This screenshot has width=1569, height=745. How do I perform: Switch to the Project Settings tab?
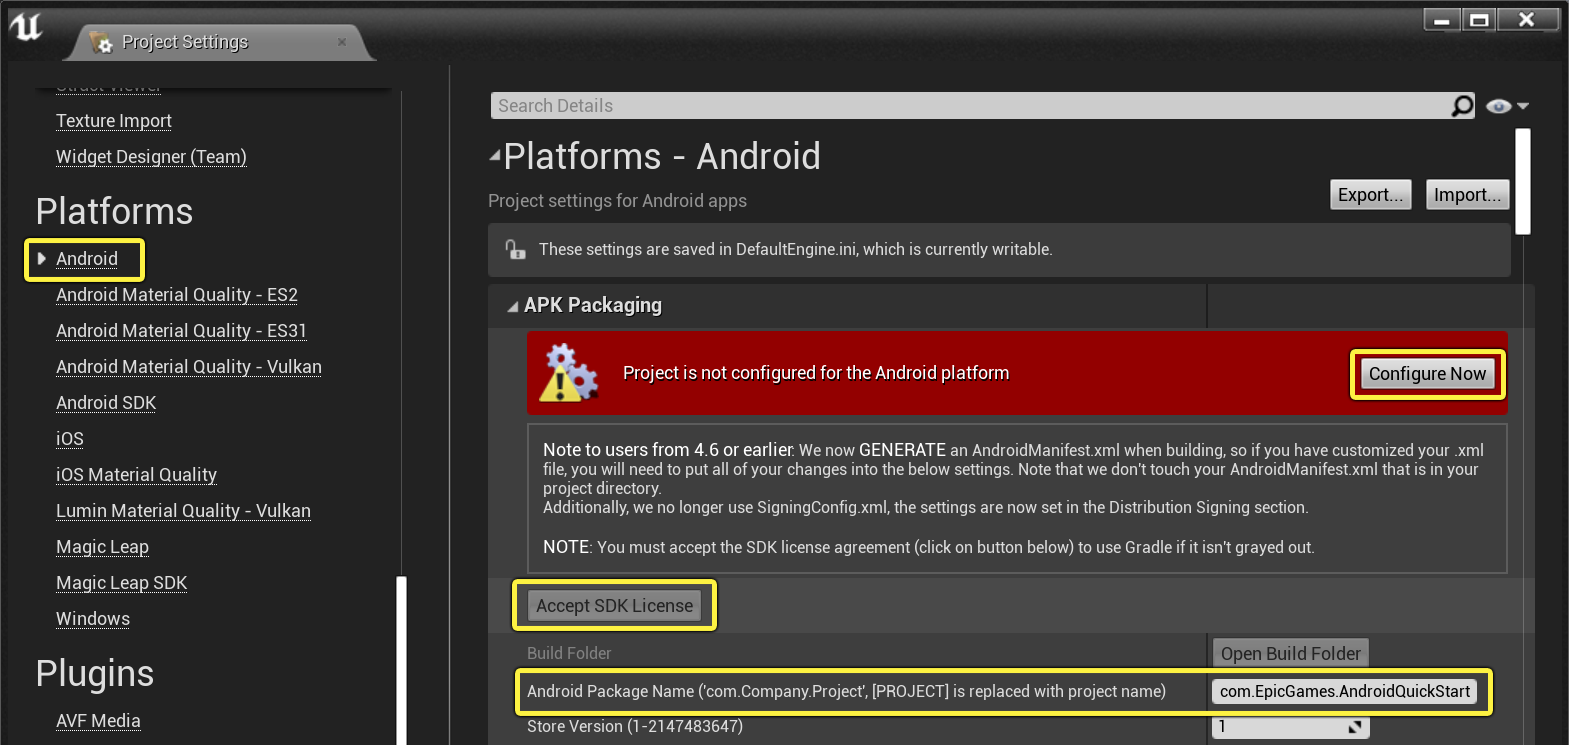tap(185, 42)
